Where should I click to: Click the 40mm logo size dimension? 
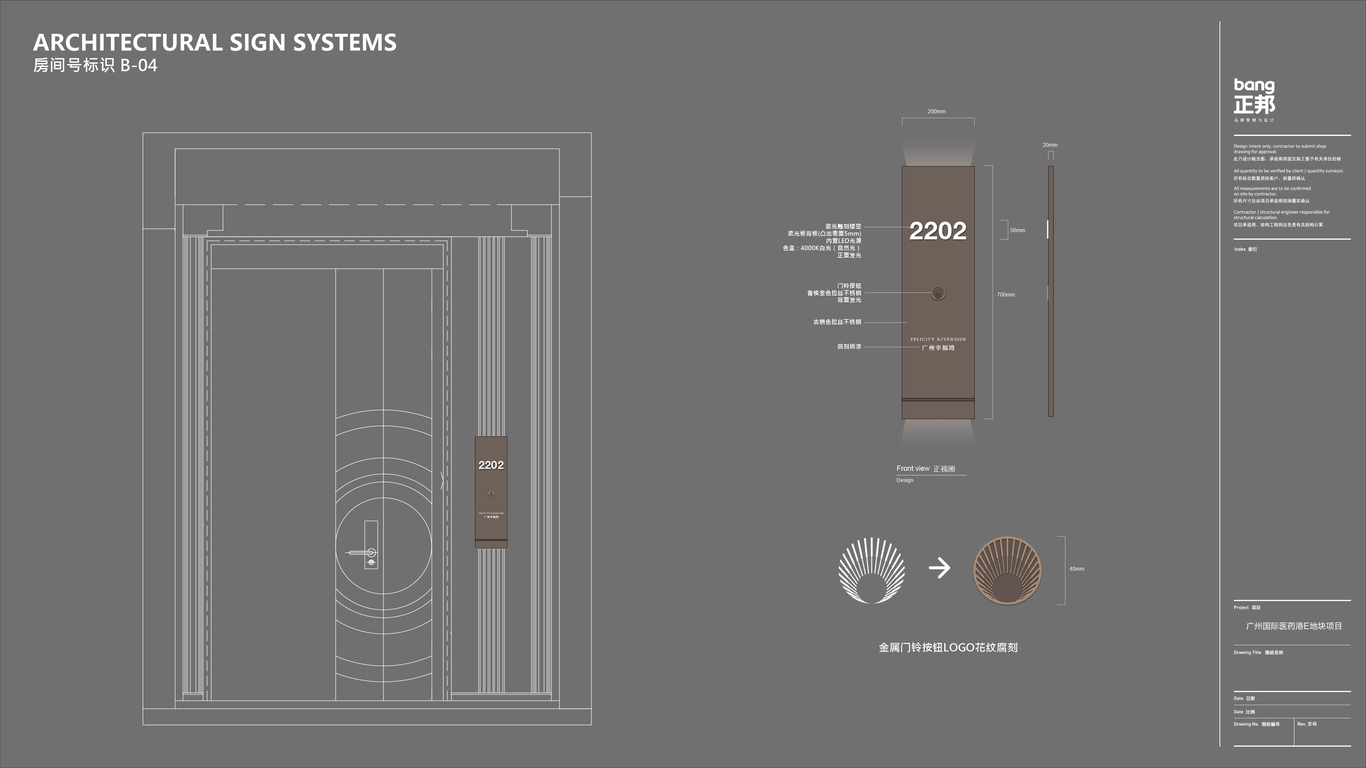click(x=1077, y=569)
